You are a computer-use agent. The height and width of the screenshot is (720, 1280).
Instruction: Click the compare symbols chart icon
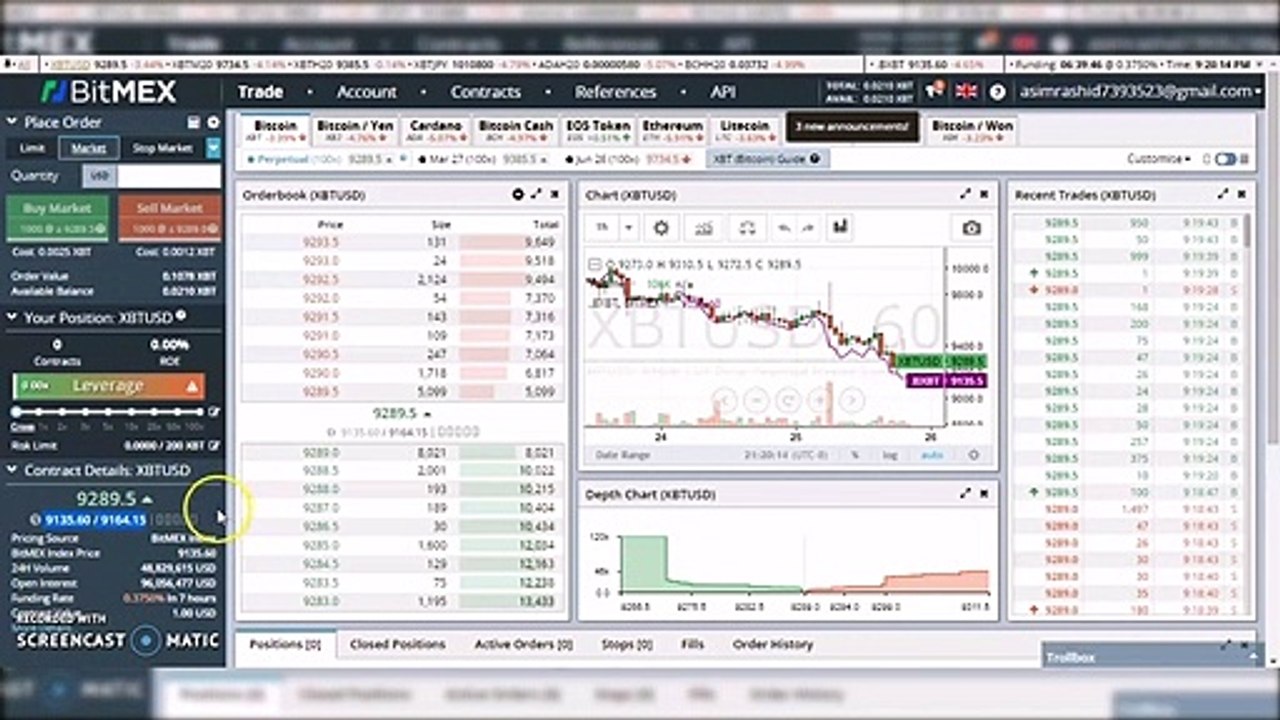746,227
